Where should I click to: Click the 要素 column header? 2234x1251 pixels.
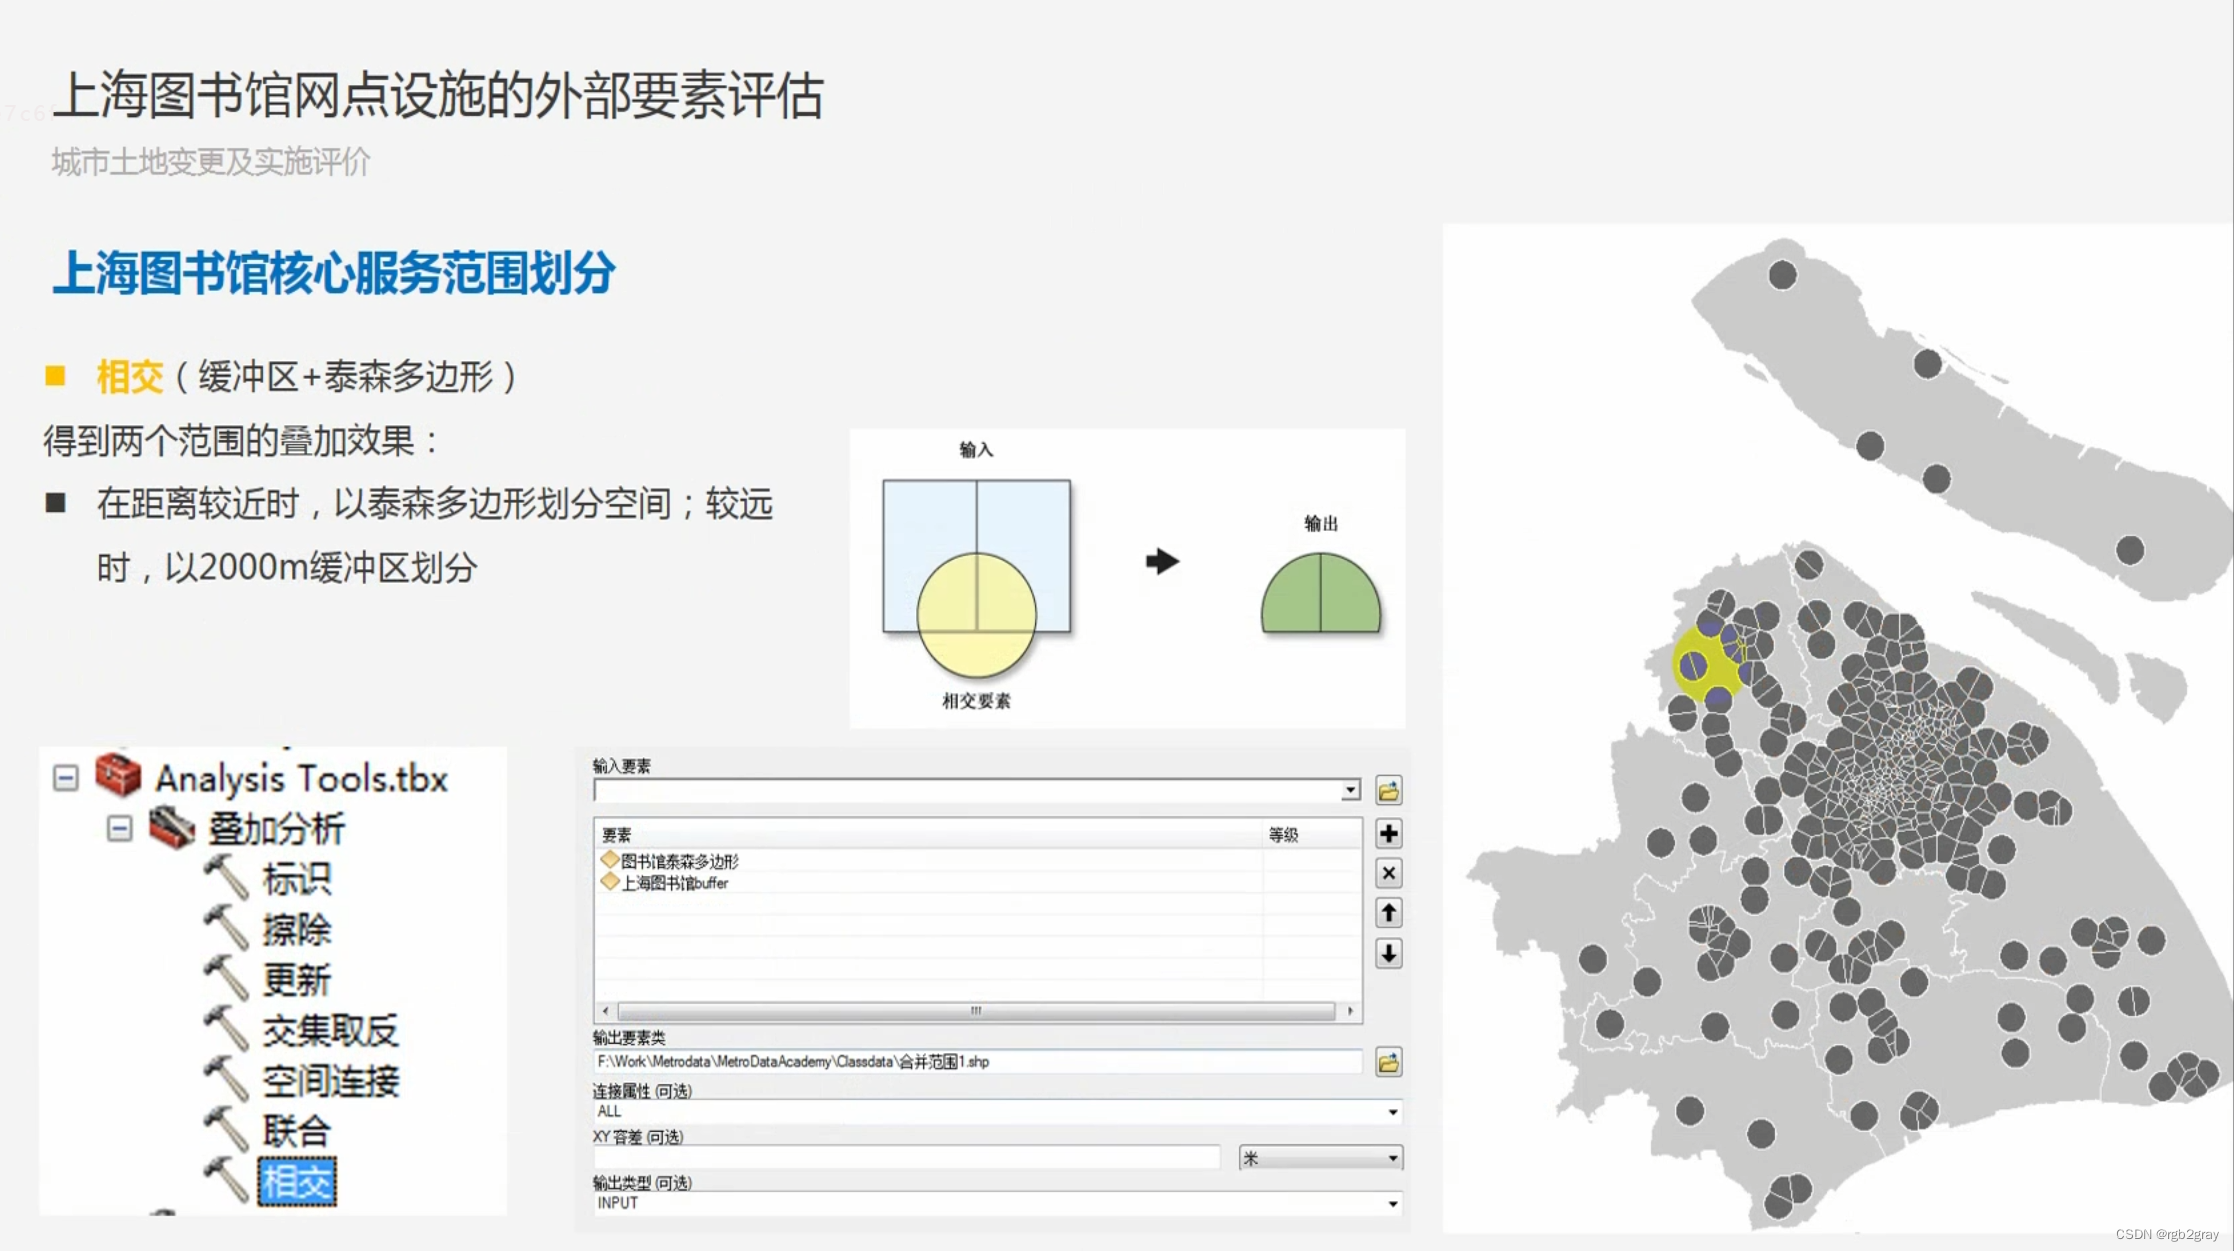point(929,834)
